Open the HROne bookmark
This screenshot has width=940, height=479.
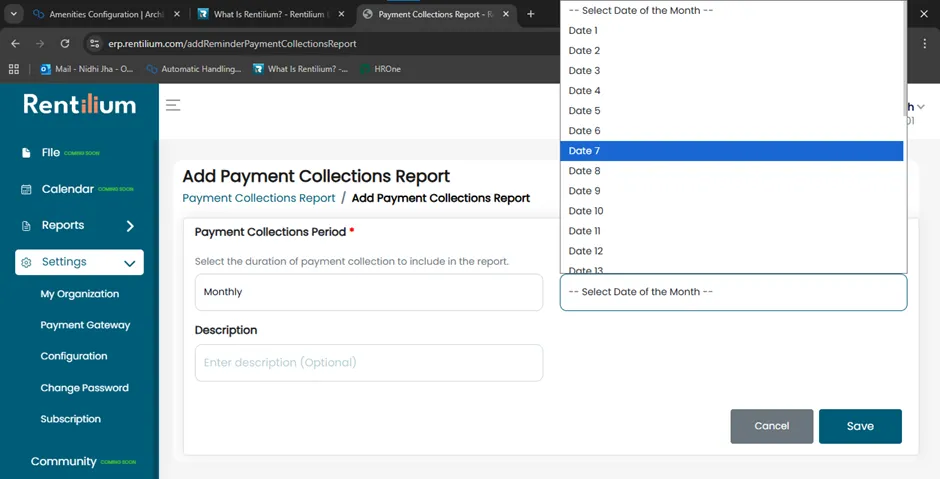(380, 69)
